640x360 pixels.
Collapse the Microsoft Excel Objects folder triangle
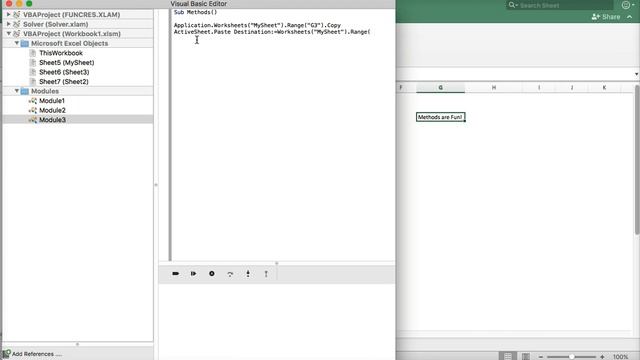click(17, 43)
